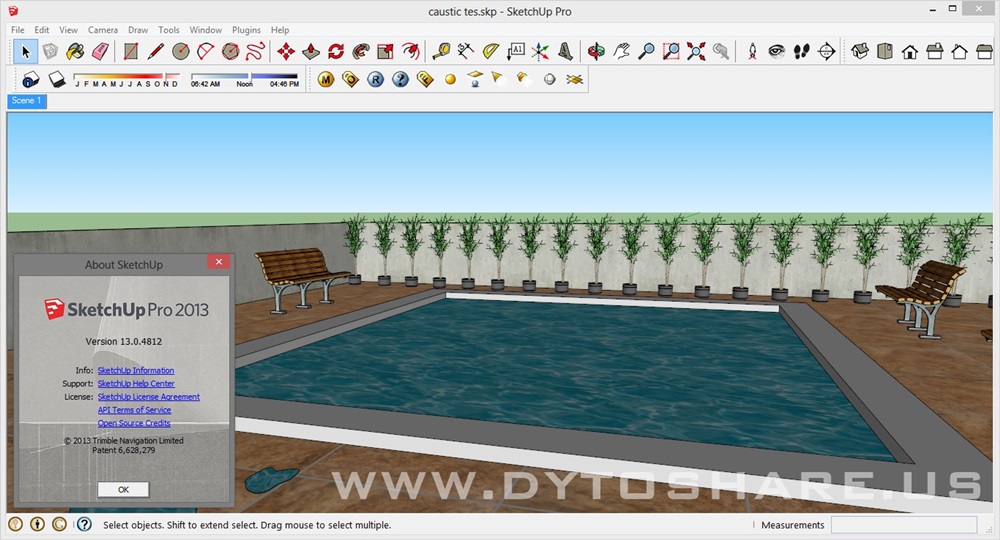Click the blue R render icon
1000x540 pixels.
click(376, 80)
